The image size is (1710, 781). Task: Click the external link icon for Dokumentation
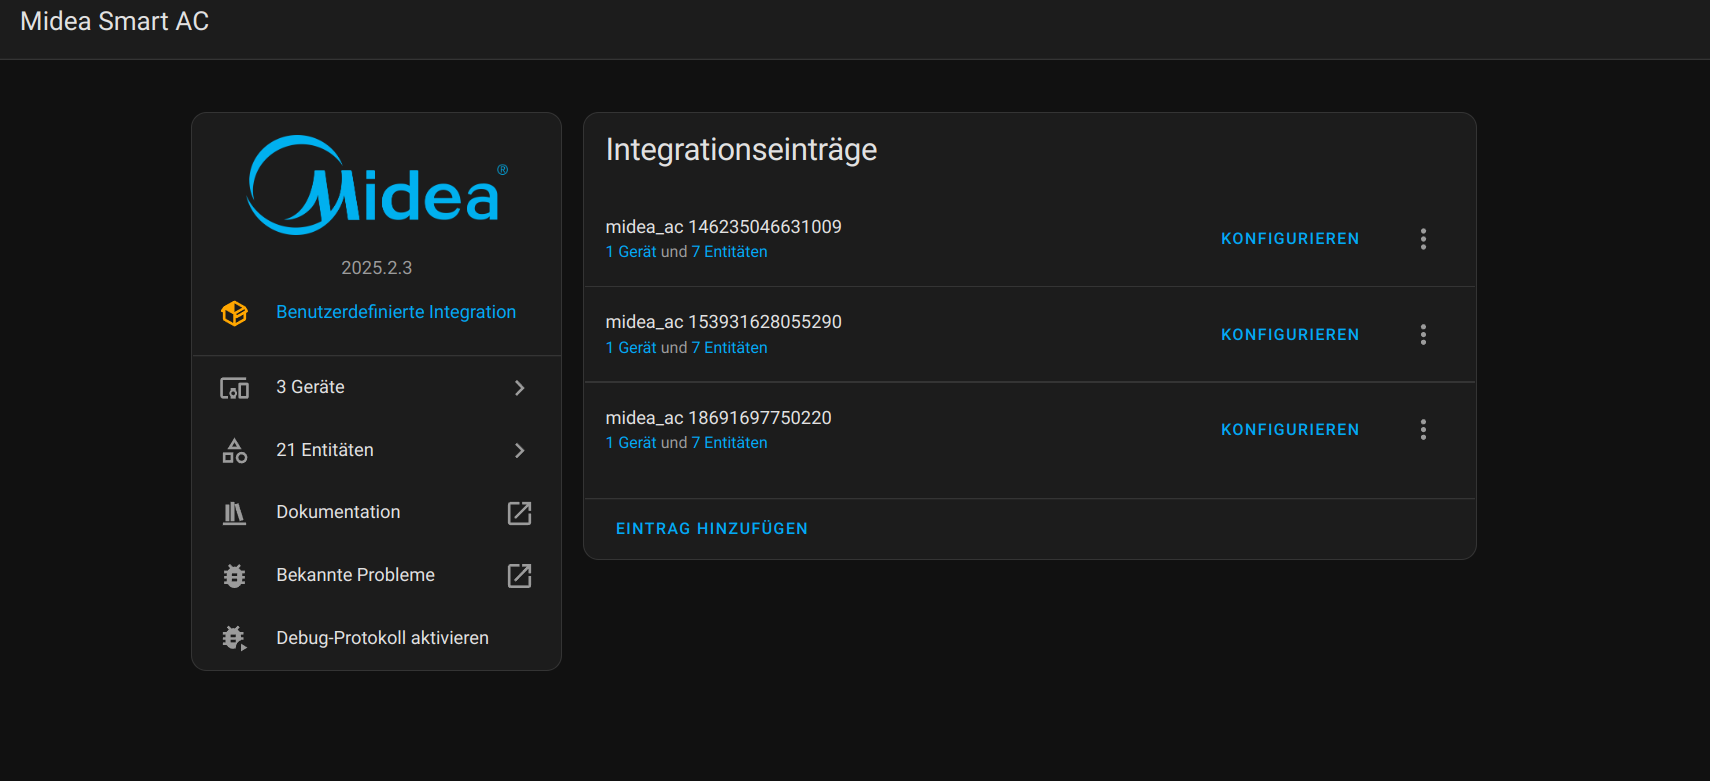pyautogui.click(x=519, y=513)
